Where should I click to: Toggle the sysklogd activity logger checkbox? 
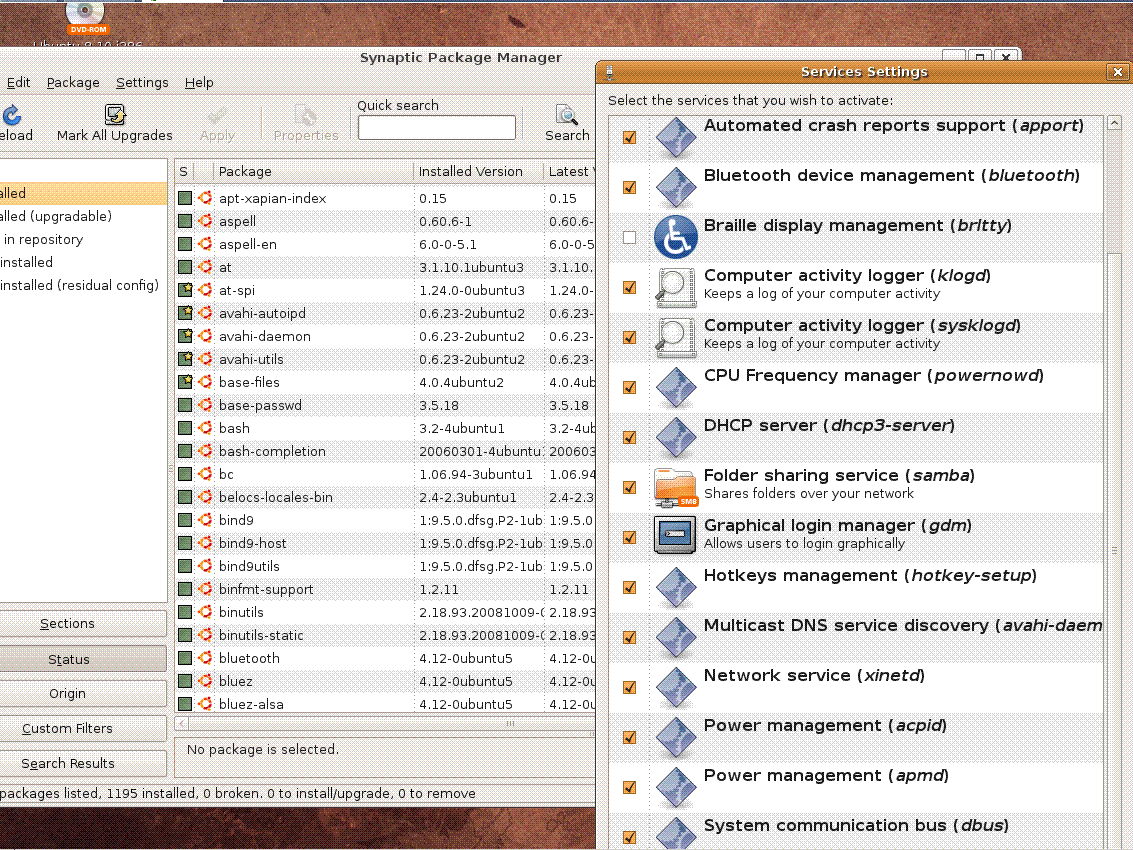[x=629, y=337]
